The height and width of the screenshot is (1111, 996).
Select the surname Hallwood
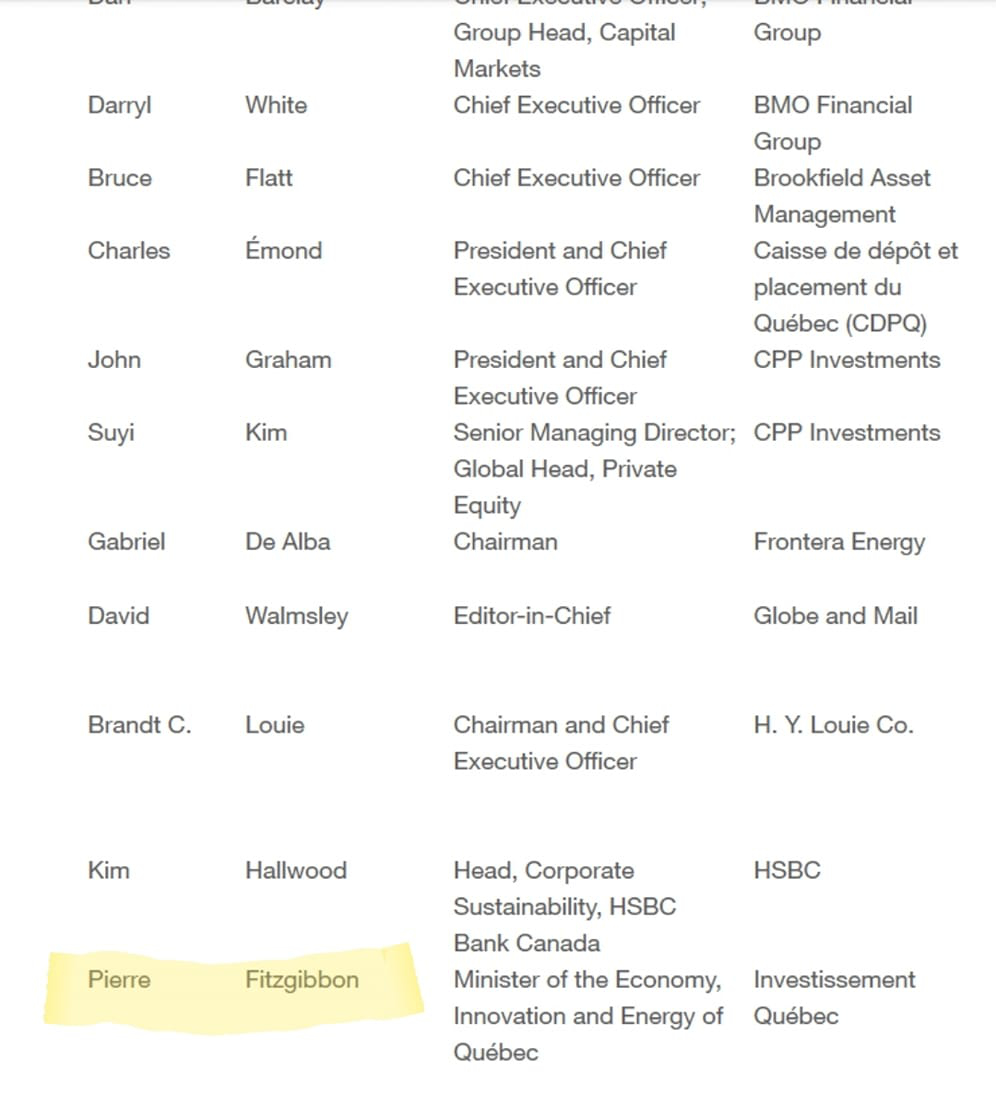click(296, 870)
